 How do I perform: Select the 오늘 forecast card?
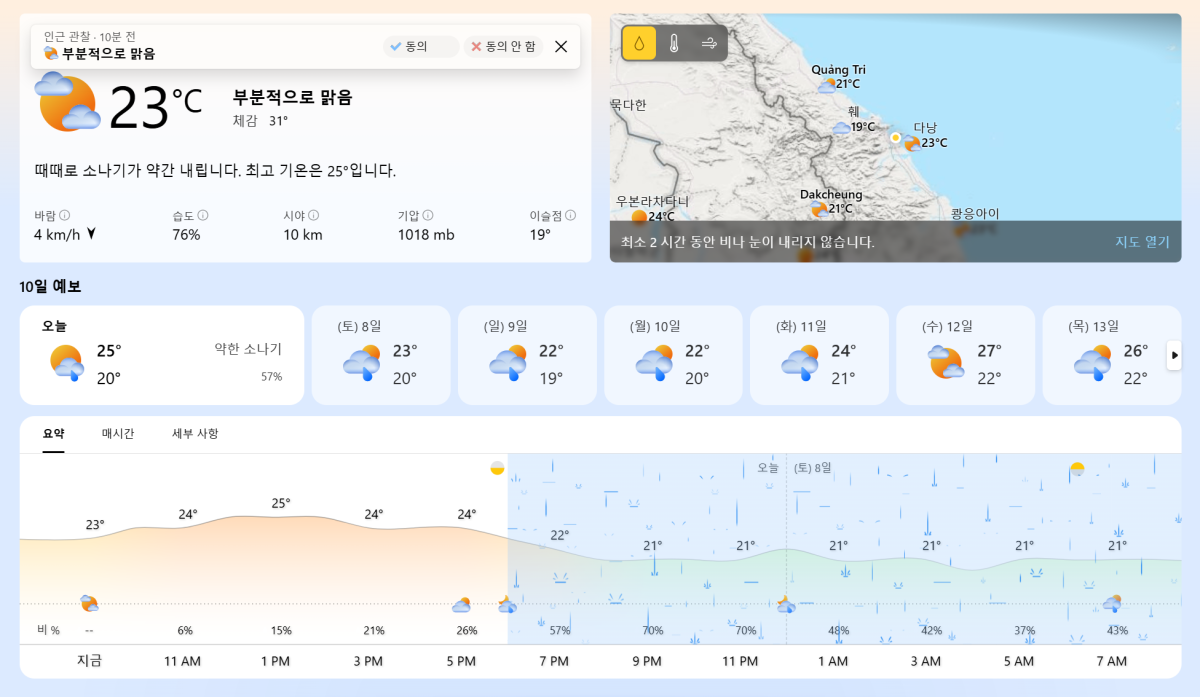coord(162,355)
